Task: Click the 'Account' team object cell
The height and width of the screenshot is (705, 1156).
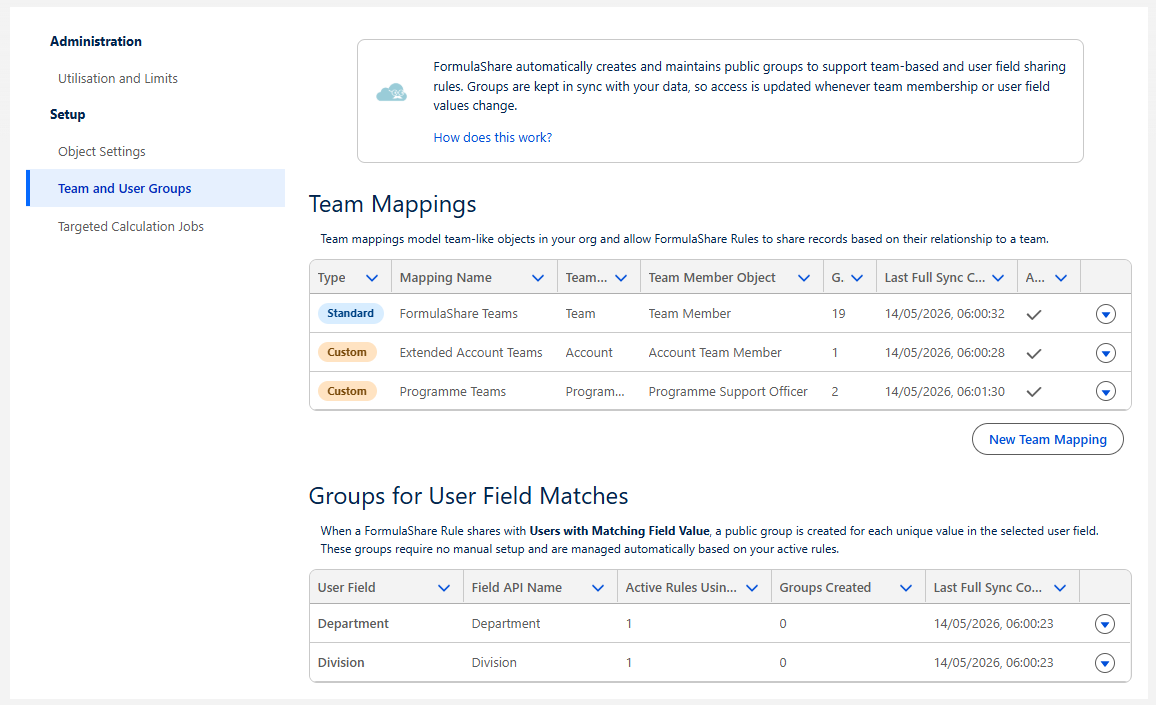Action: click(589, 352)
